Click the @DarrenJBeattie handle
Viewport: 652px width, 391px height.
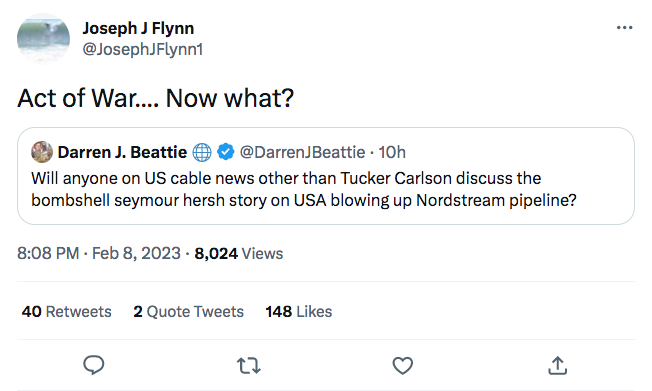tap(302, 152)
